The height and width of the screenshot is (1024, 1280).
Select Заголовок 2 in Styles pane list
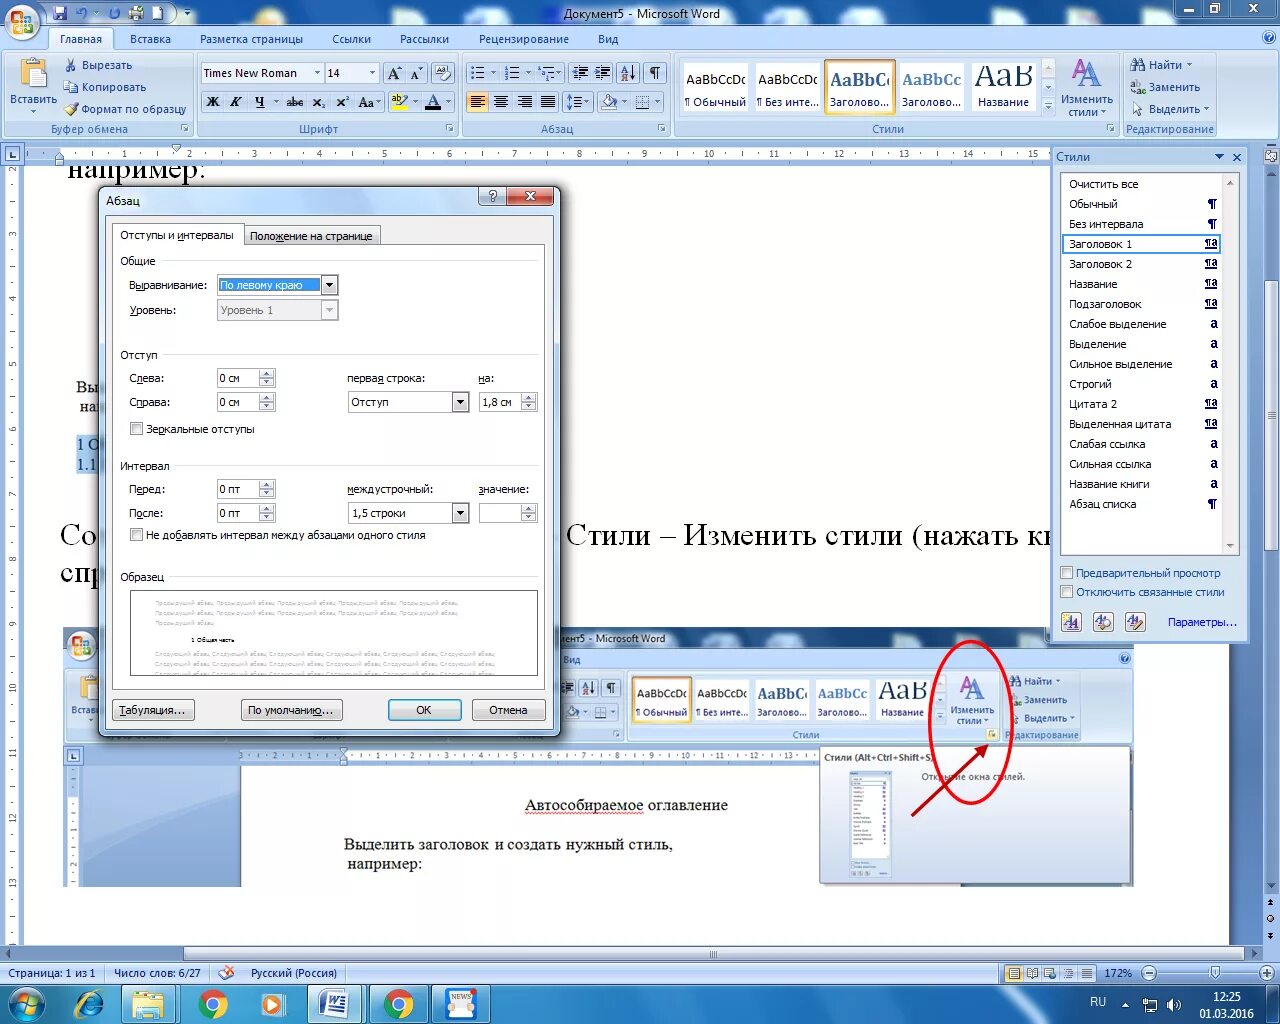click(1141, 264)
